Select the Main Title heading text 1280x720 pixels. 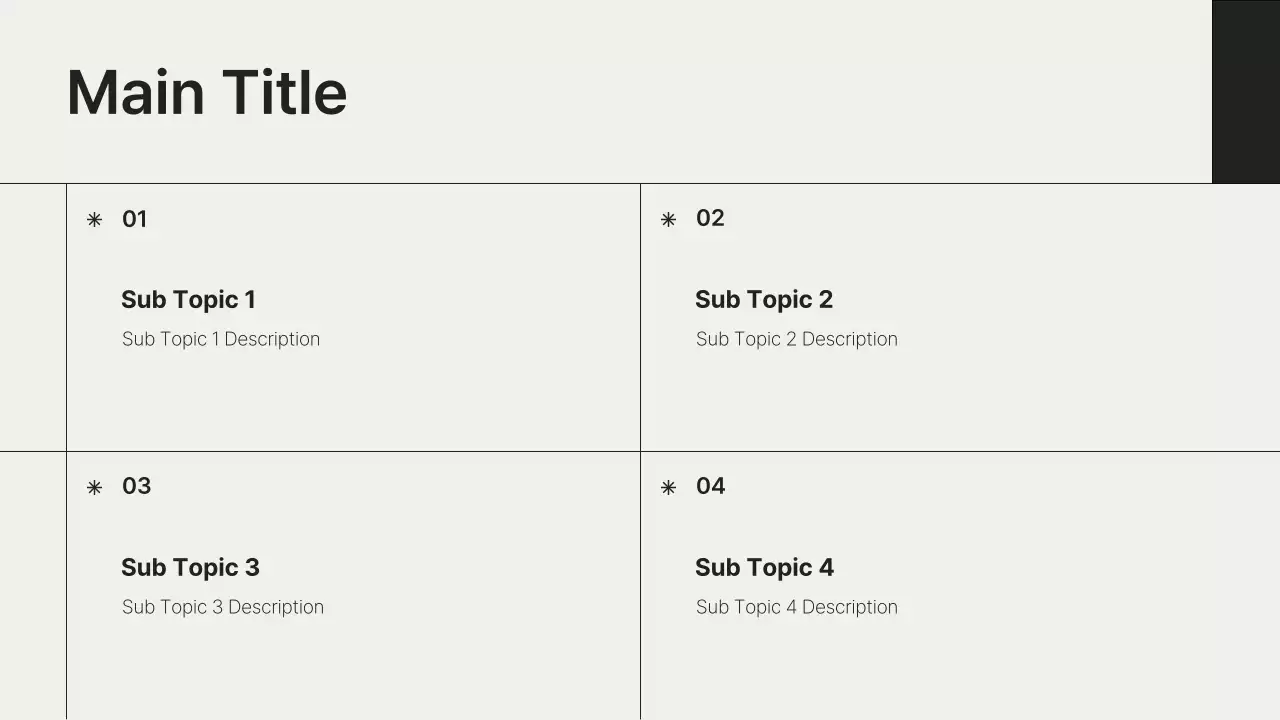tap(206, 93)
